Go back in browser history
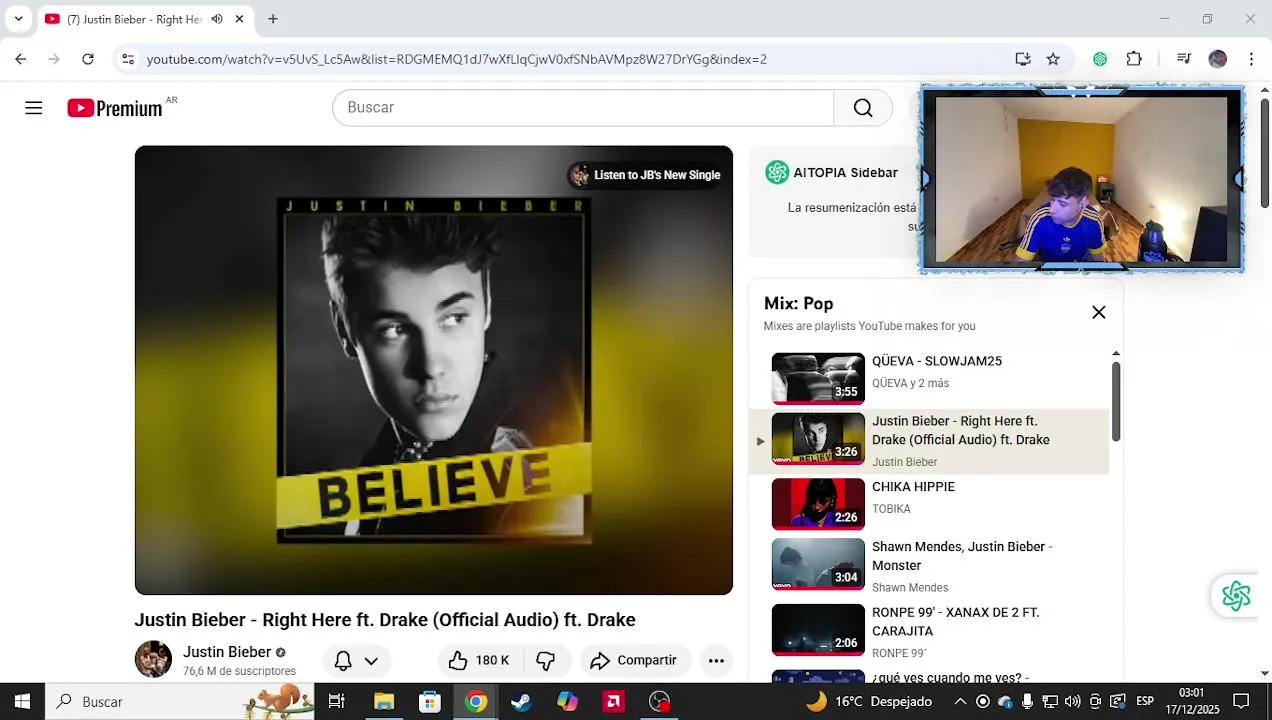 21,59
